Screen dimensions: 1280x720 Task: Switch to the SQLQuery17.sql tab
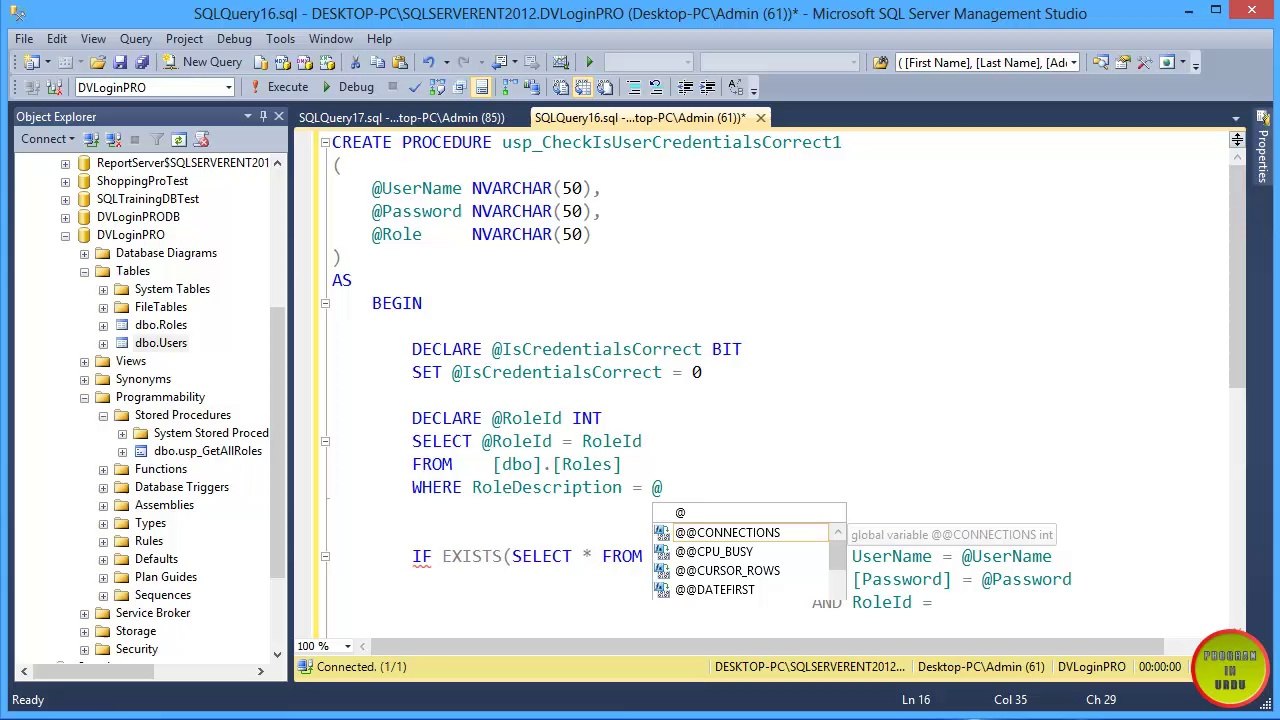point(401,118)
